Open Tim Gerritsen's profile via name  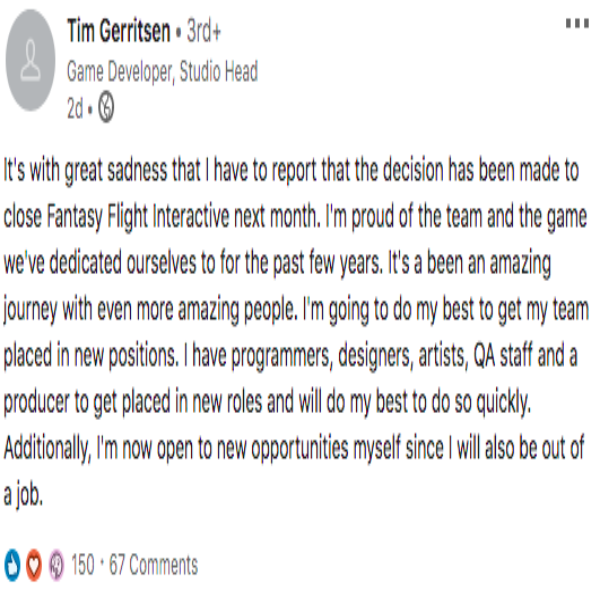click(x=118, y=31)
